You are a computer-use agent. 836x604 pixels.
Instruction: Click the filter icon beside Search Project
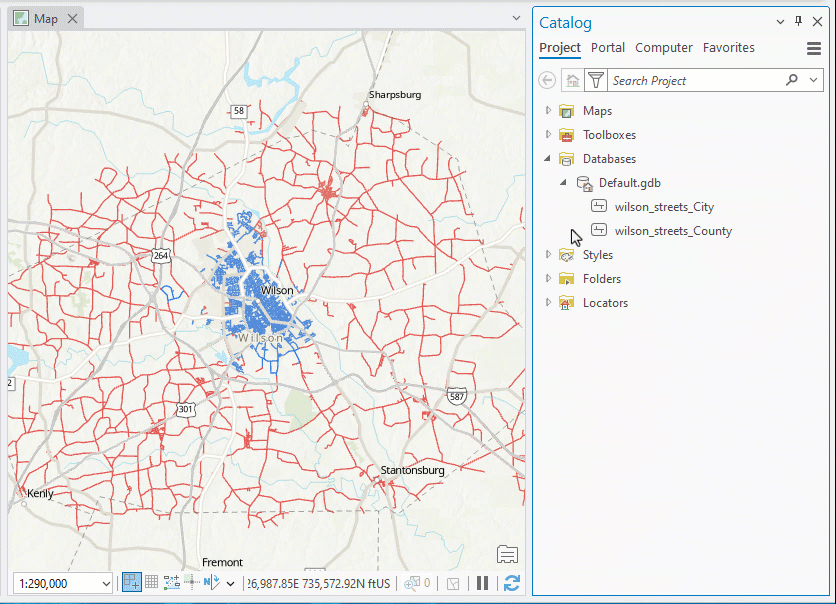(595, 80)
